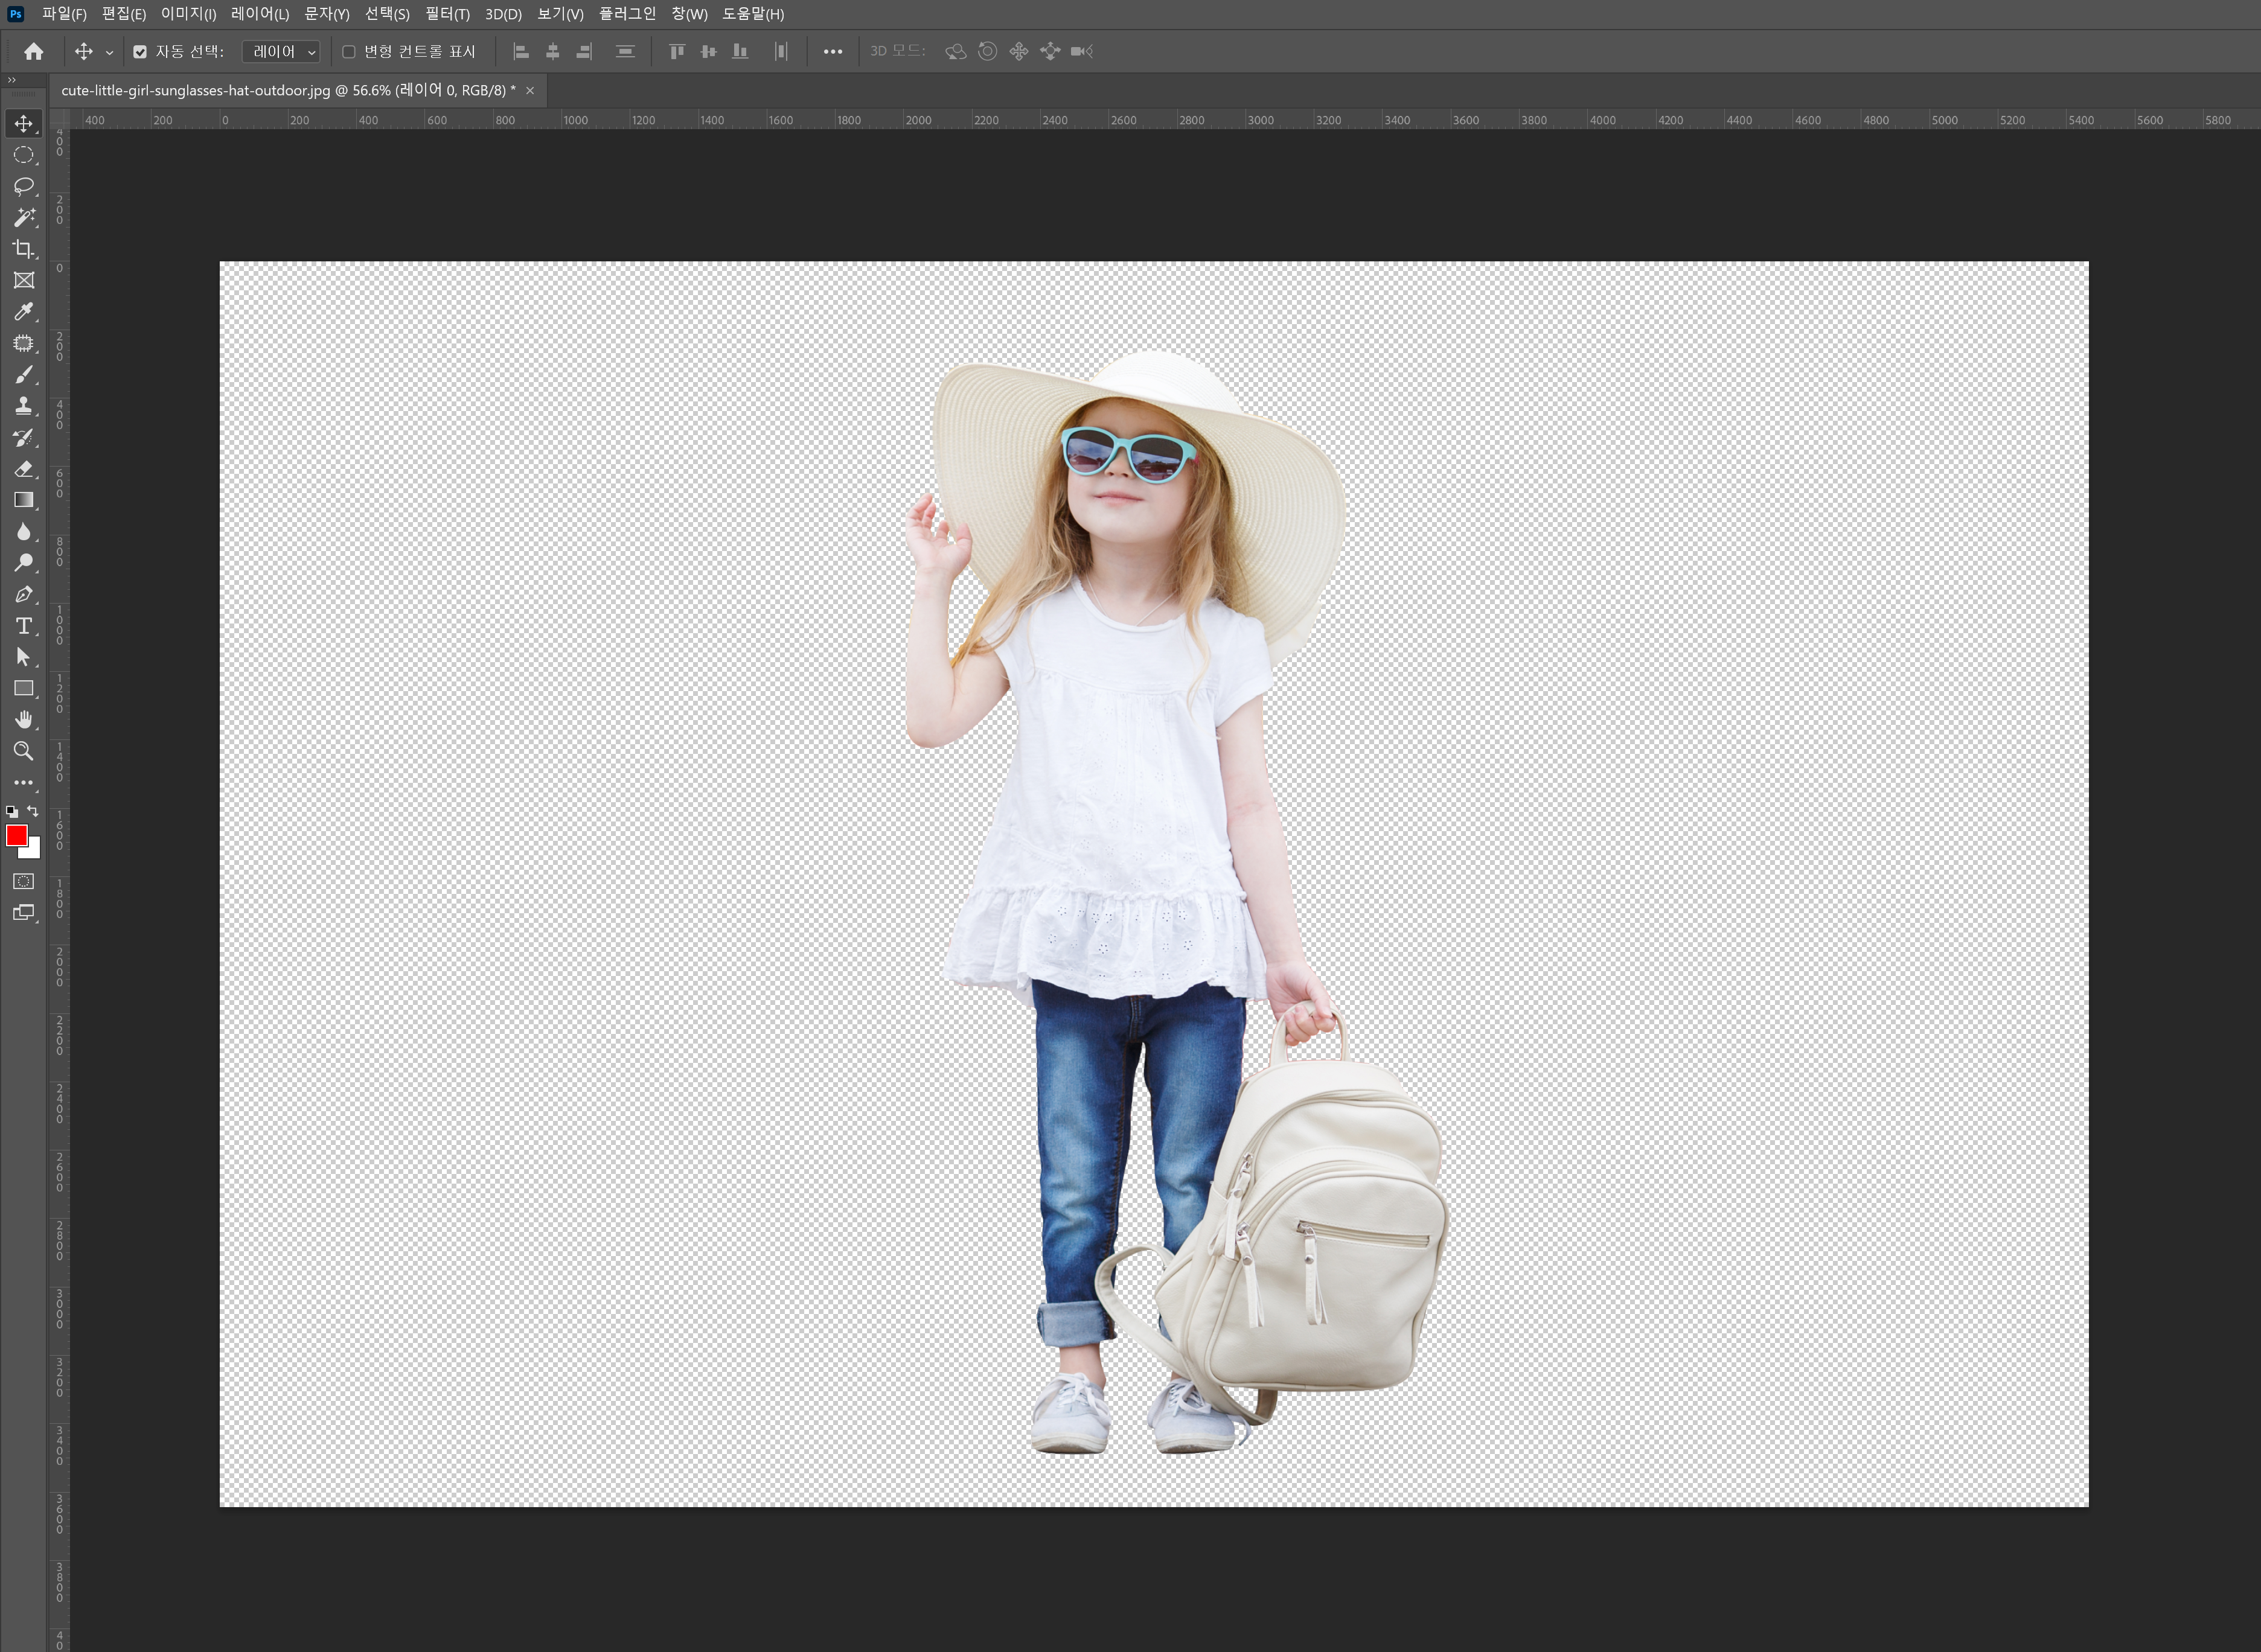Swap foreground and background colors
The image size is (2261, 1652).
pos(33,811)
